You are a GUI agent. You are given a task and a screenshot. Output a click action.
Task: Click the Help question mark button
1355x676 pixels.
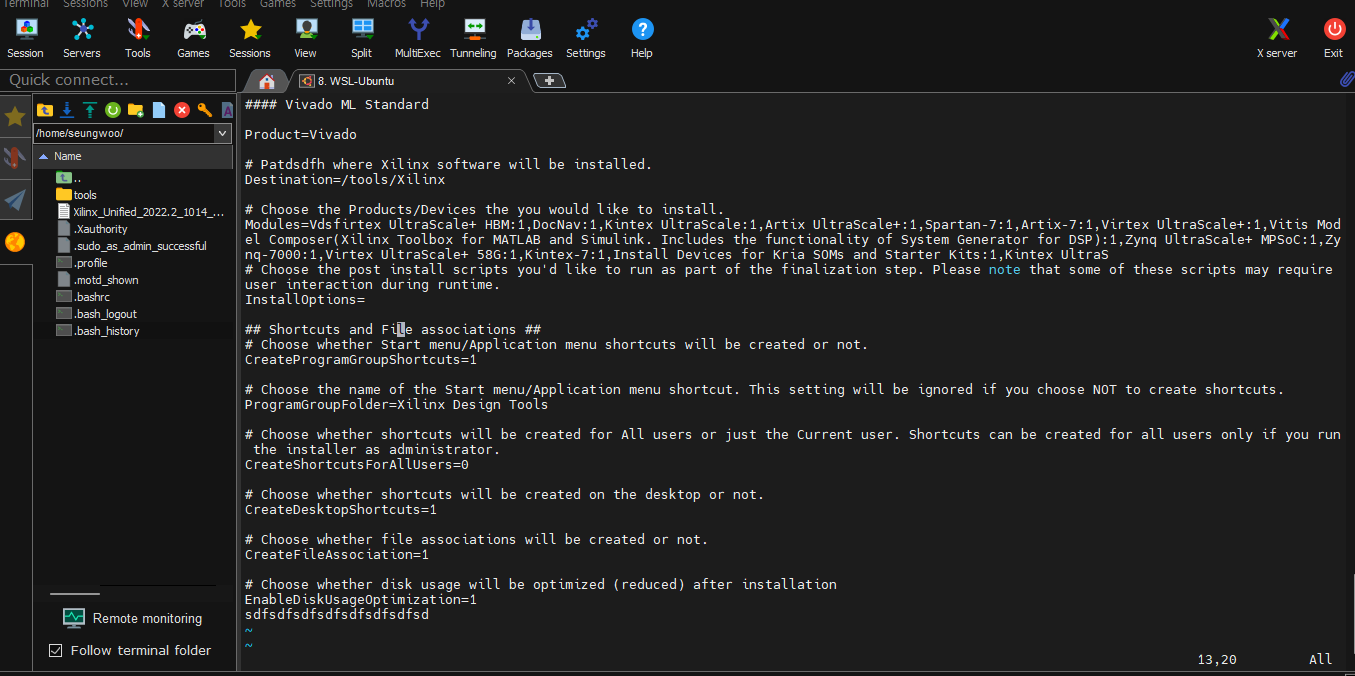[x=642, y=38]
